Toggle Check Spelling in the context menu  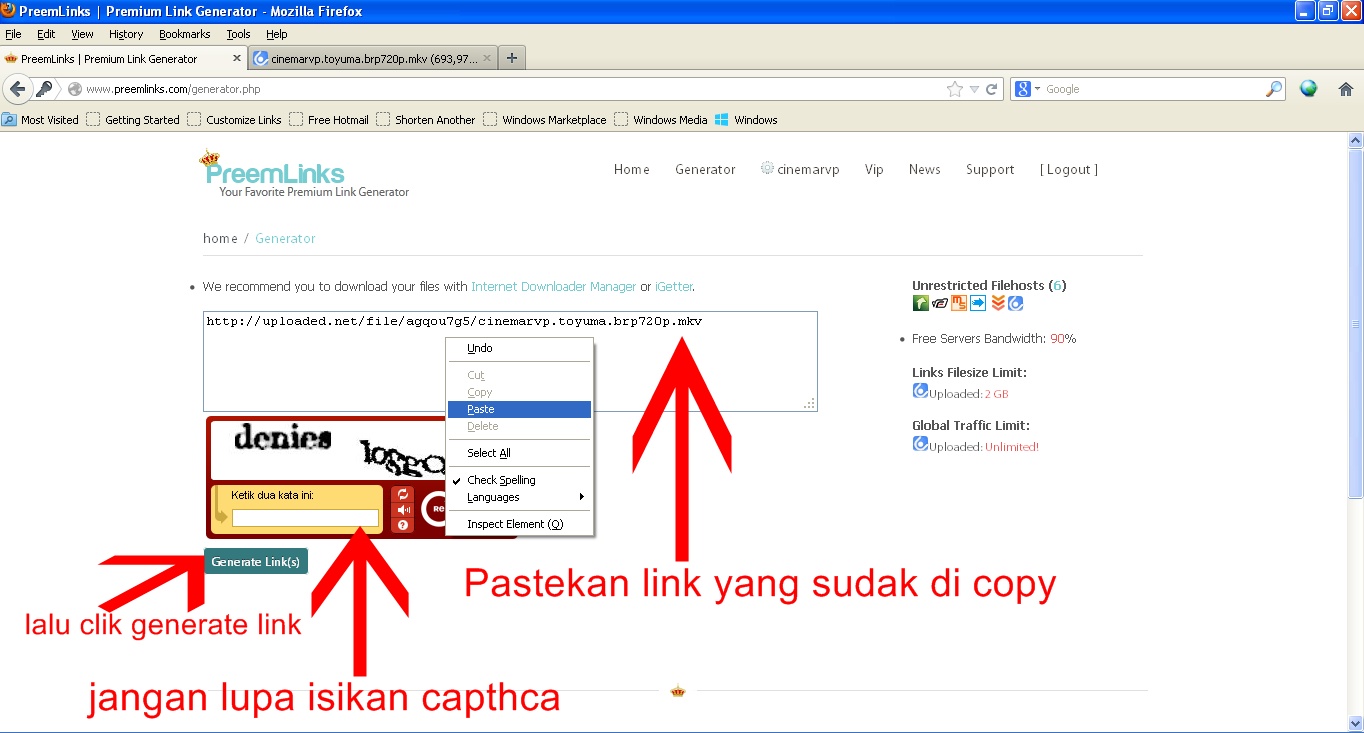click(519, 480)
